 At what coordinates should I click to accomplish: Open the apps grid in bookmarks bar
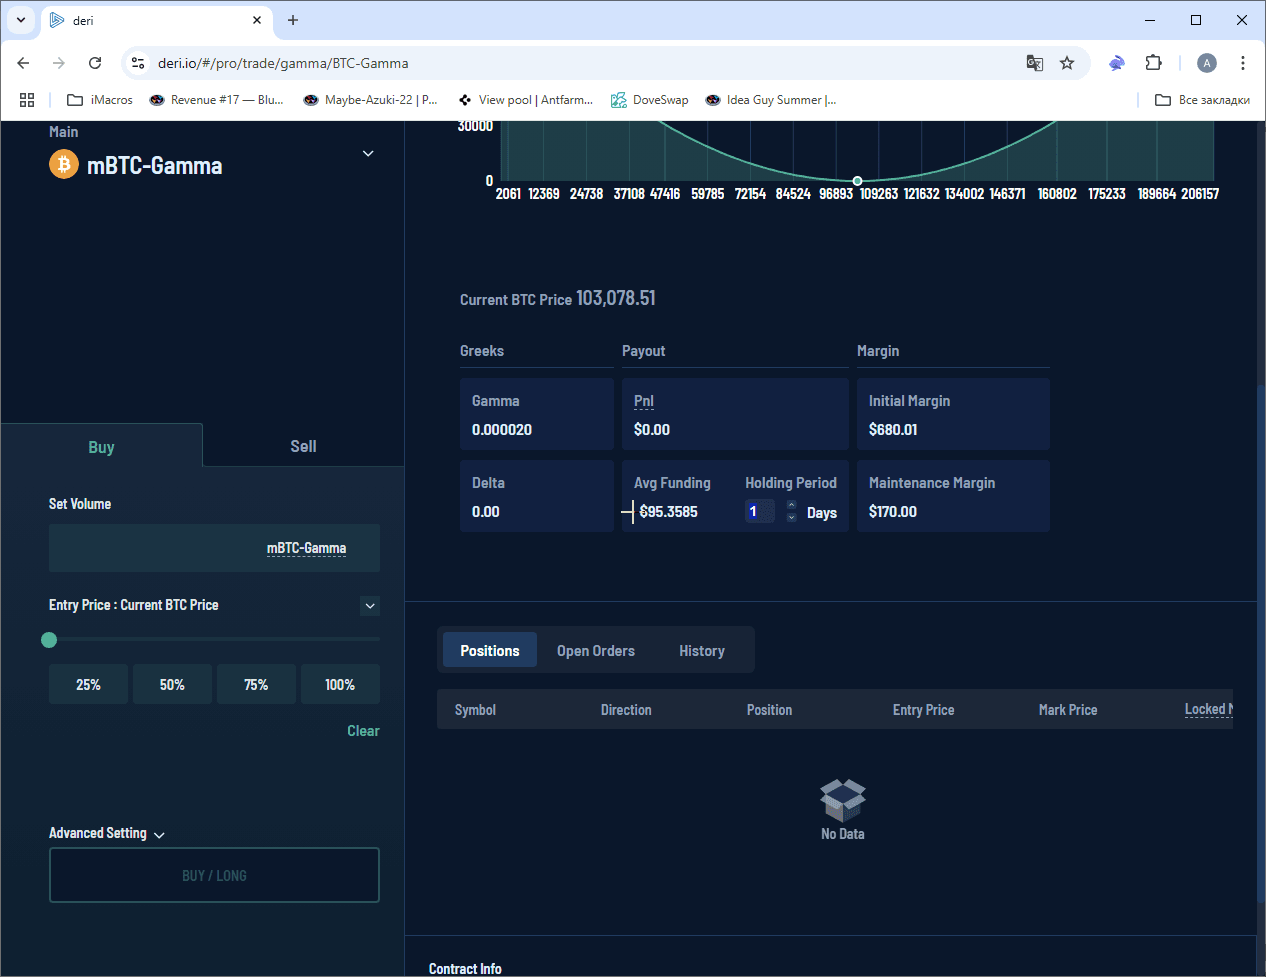click(x=27, y=100)
